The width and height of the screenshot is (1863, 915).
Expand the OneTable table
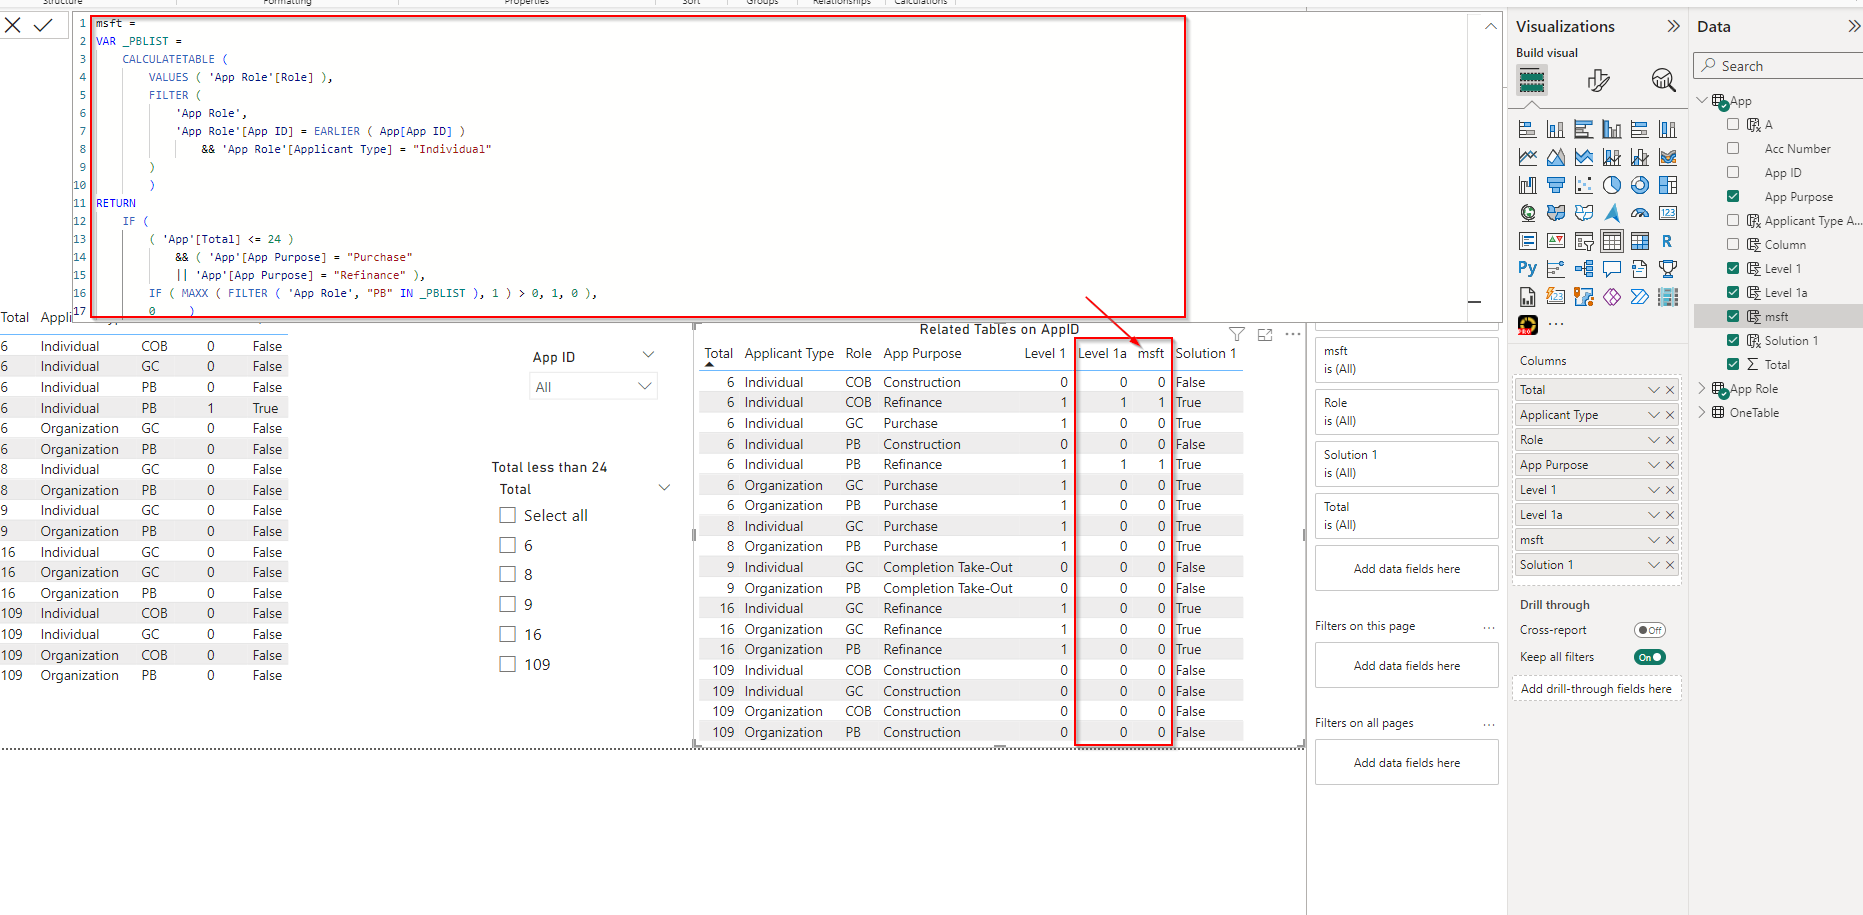coord(1702,413)
